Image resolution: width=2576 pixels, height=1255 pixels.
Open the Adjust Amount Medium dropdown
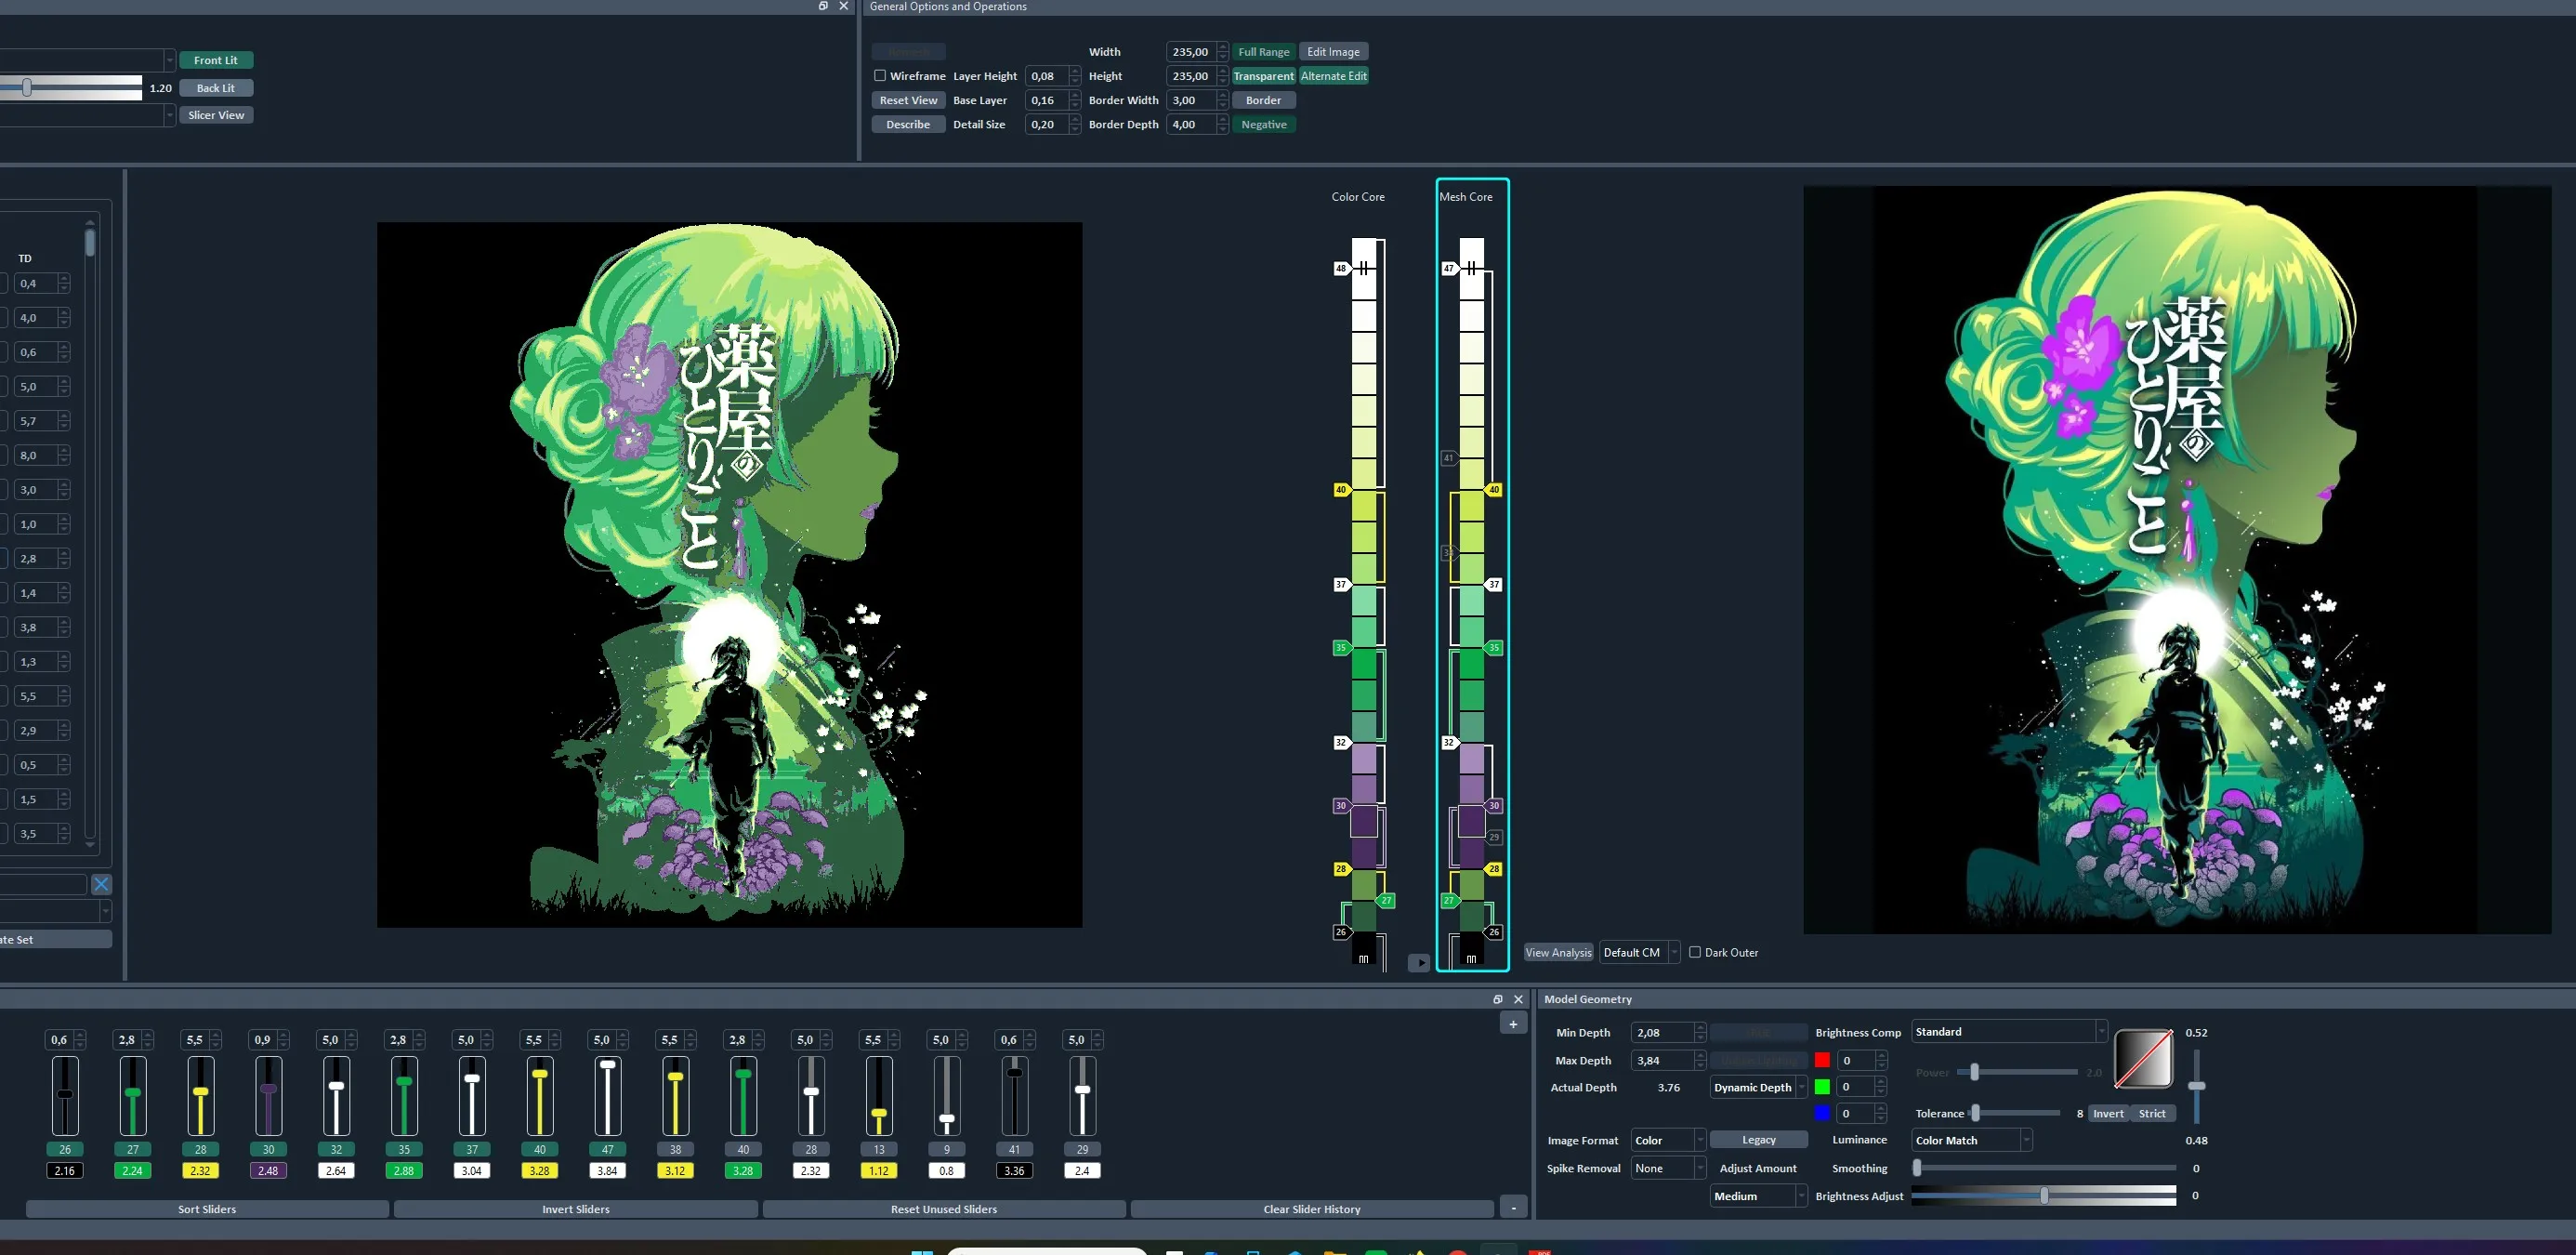[1758, 1196]
